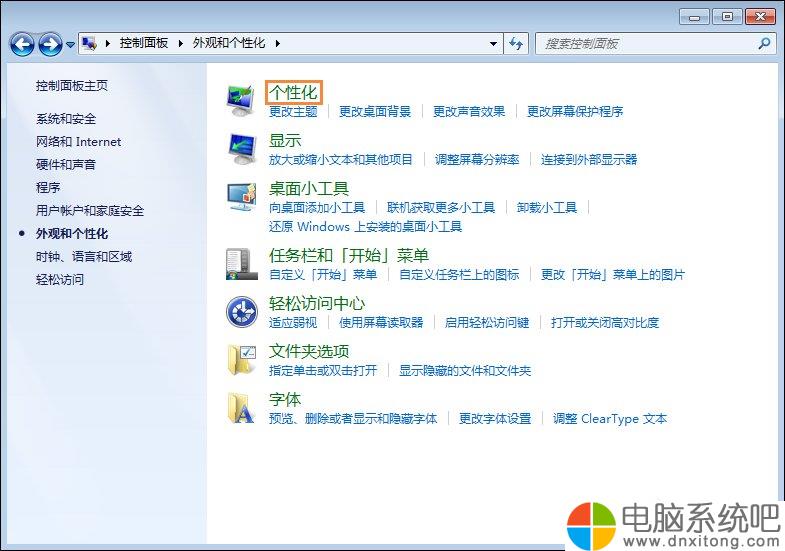Viewport: 785px width, 551px height.
Task: Open the 显示 heading link
Action: click(x=285, y=140)
